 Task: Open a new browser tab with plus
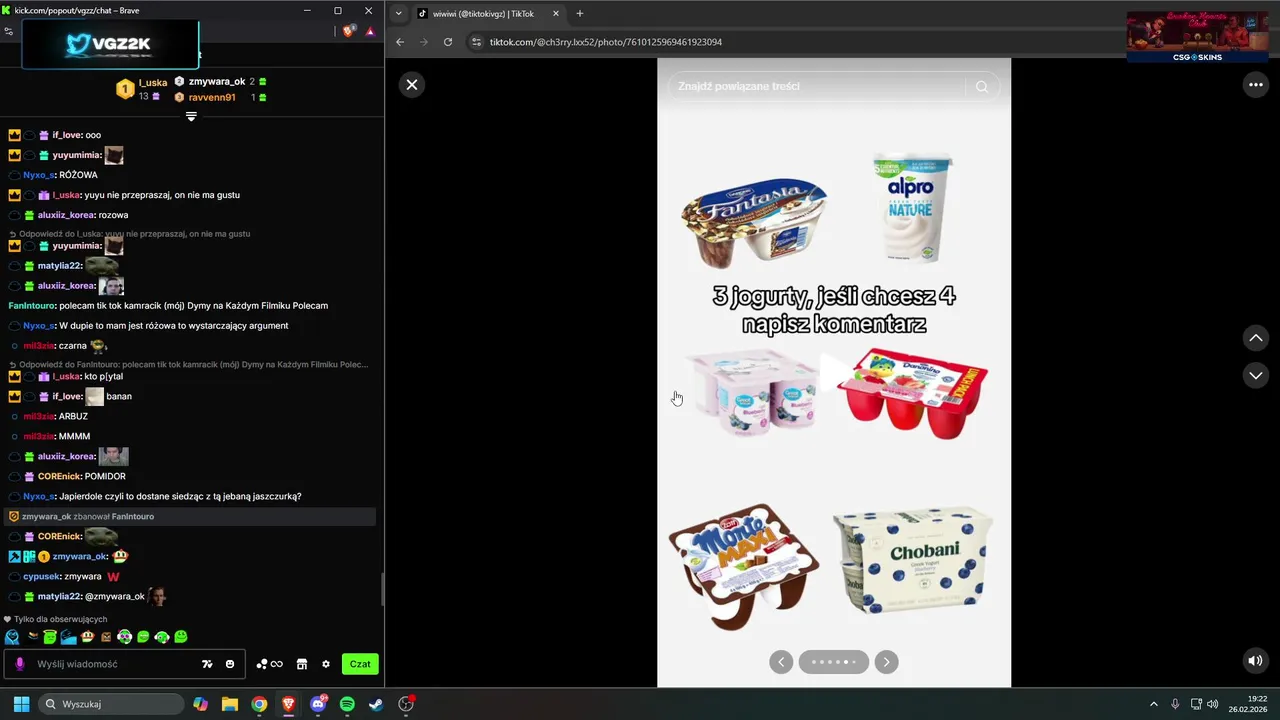coord(580,13)
